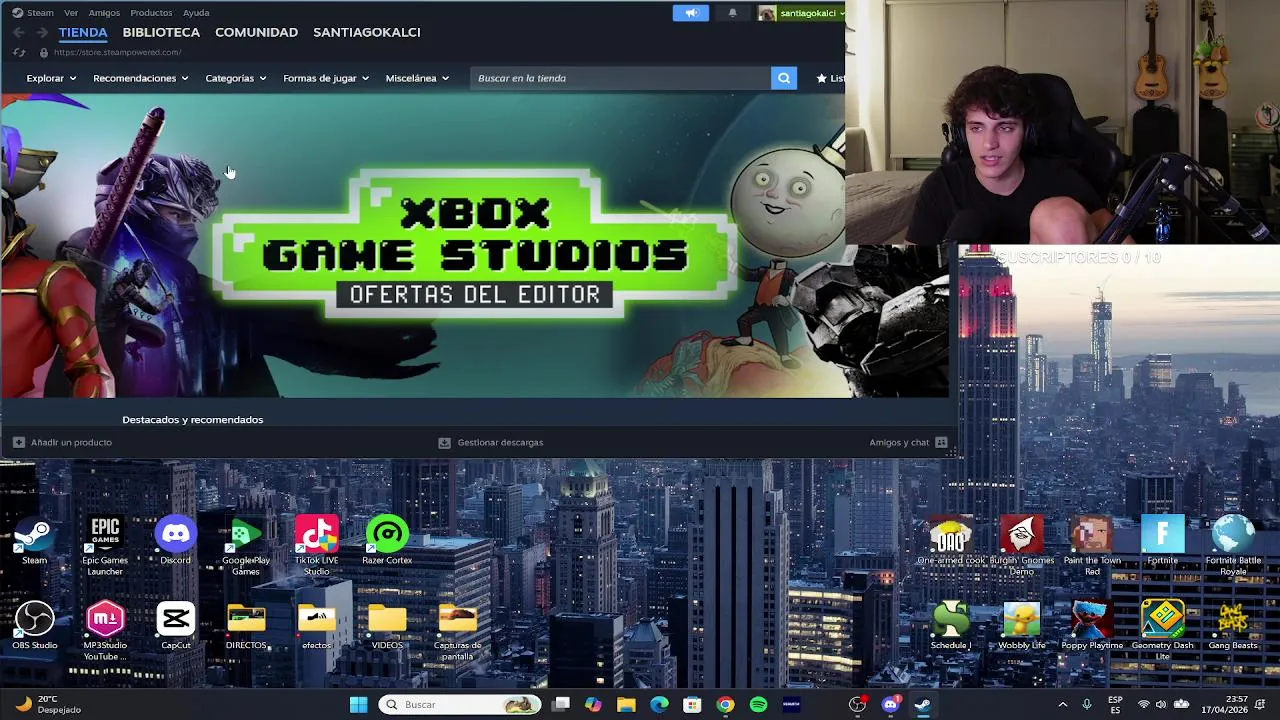This screenshot has height=720, width=1280.
Task: Open the Ayuda menu
Action: [196, 13]
